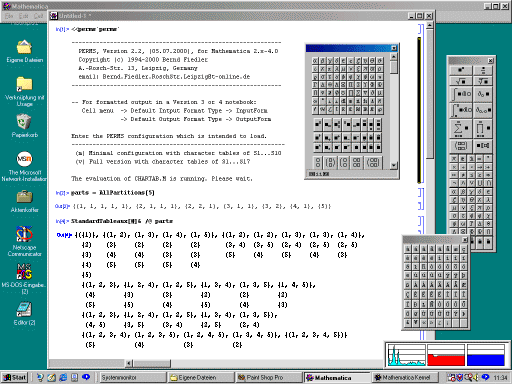The width and height of the screenshot is (512, 384).
Task: Switch to the Systemmonitor taskbar button
Action: click(132, 377)
